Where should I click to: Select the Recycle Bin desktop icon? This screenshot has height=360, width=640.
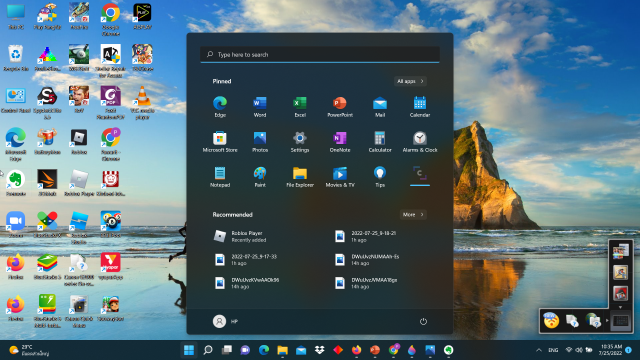point(16,58)
